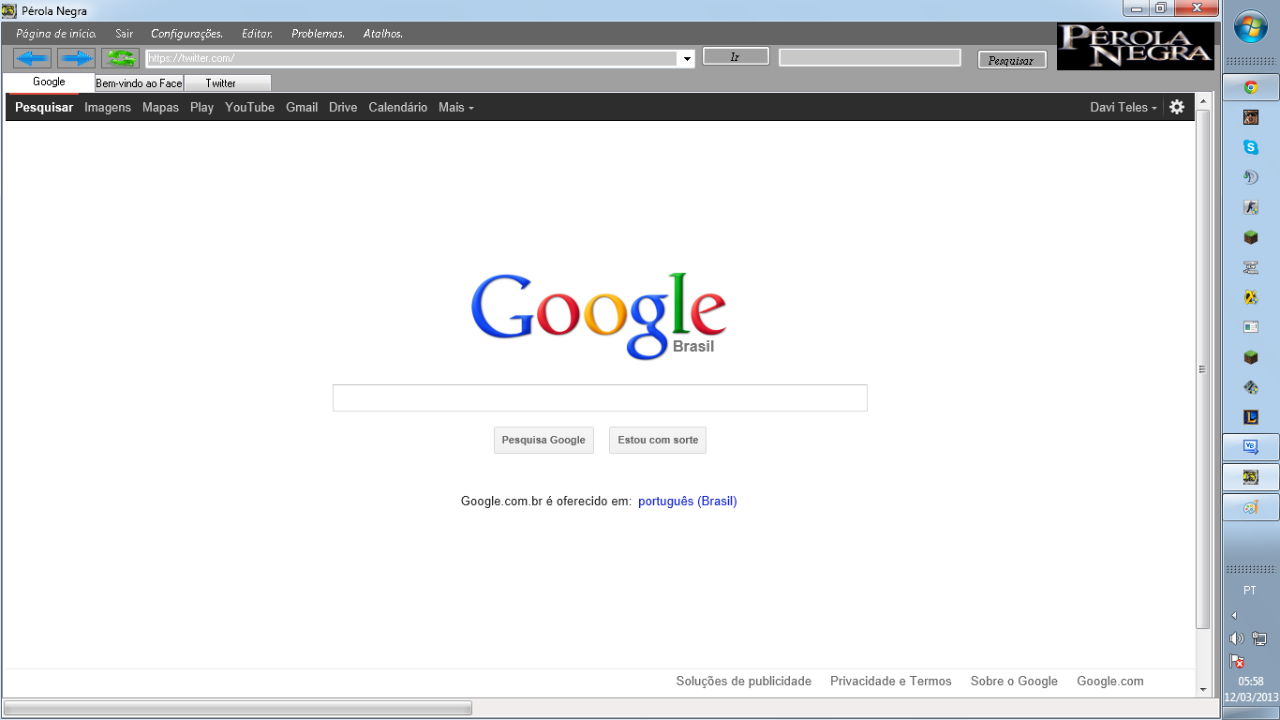This screenshot has height=720, width=1280.
Task: Switch to Paint in the taskbar
Action: pos(1250,507)
